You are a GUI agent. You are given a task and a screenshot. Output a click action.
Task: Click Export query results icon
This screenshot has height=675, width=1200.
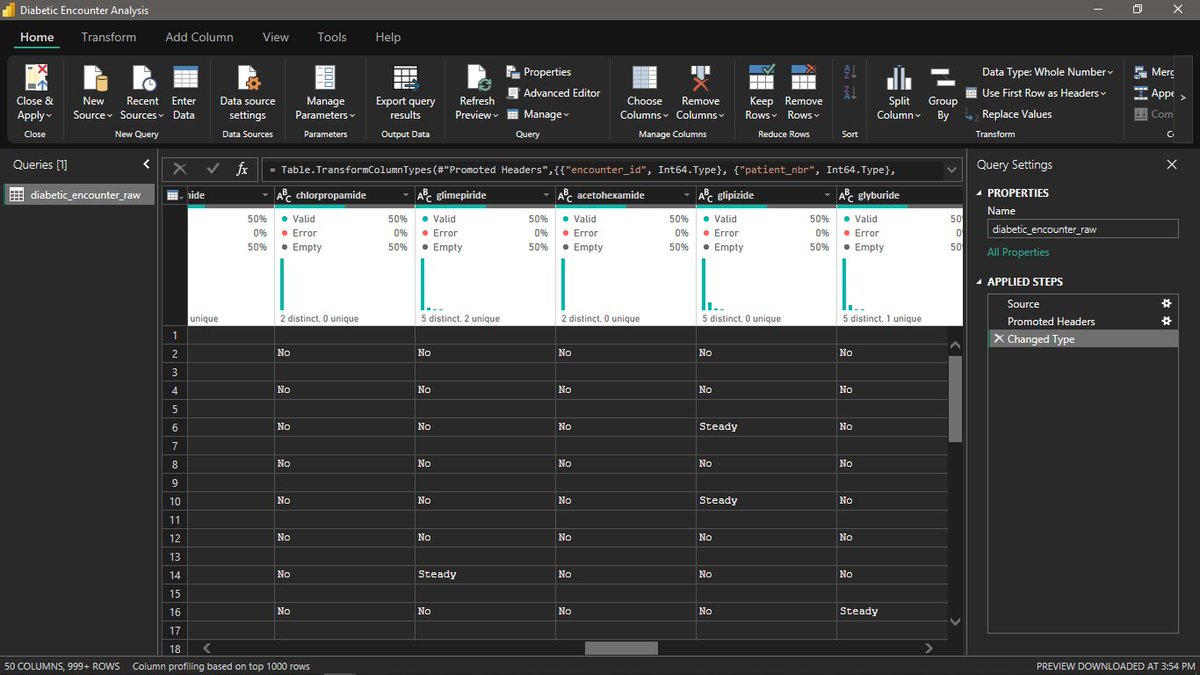pyautogui.click(x=405, y=78)
